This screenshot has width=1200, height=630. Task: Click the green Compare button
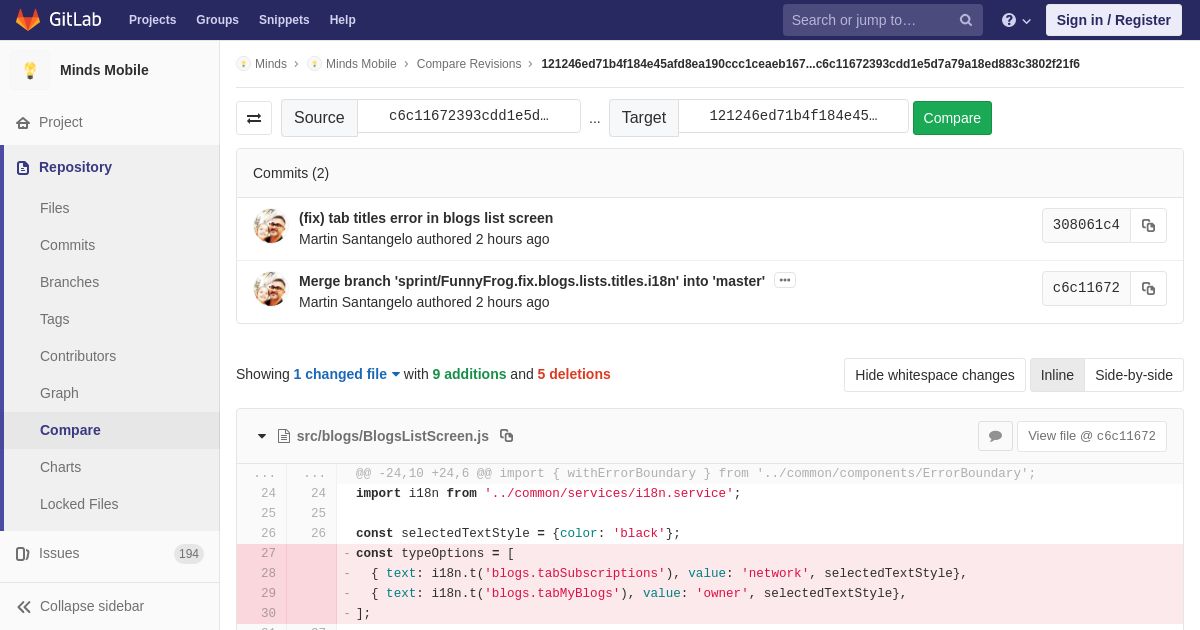point(952,118)
